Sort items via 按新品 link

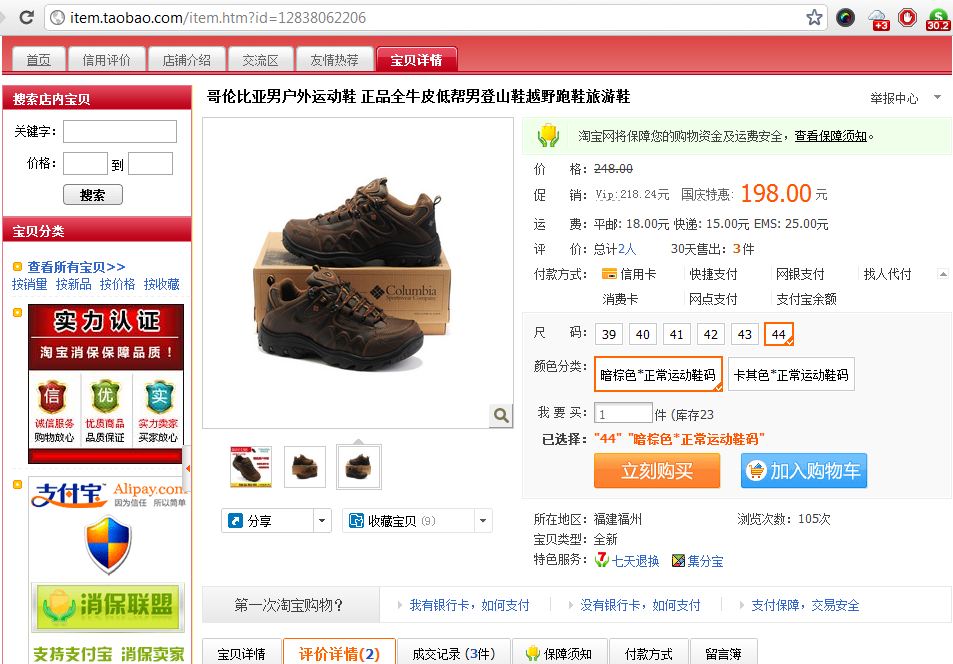tap(74, 284)
